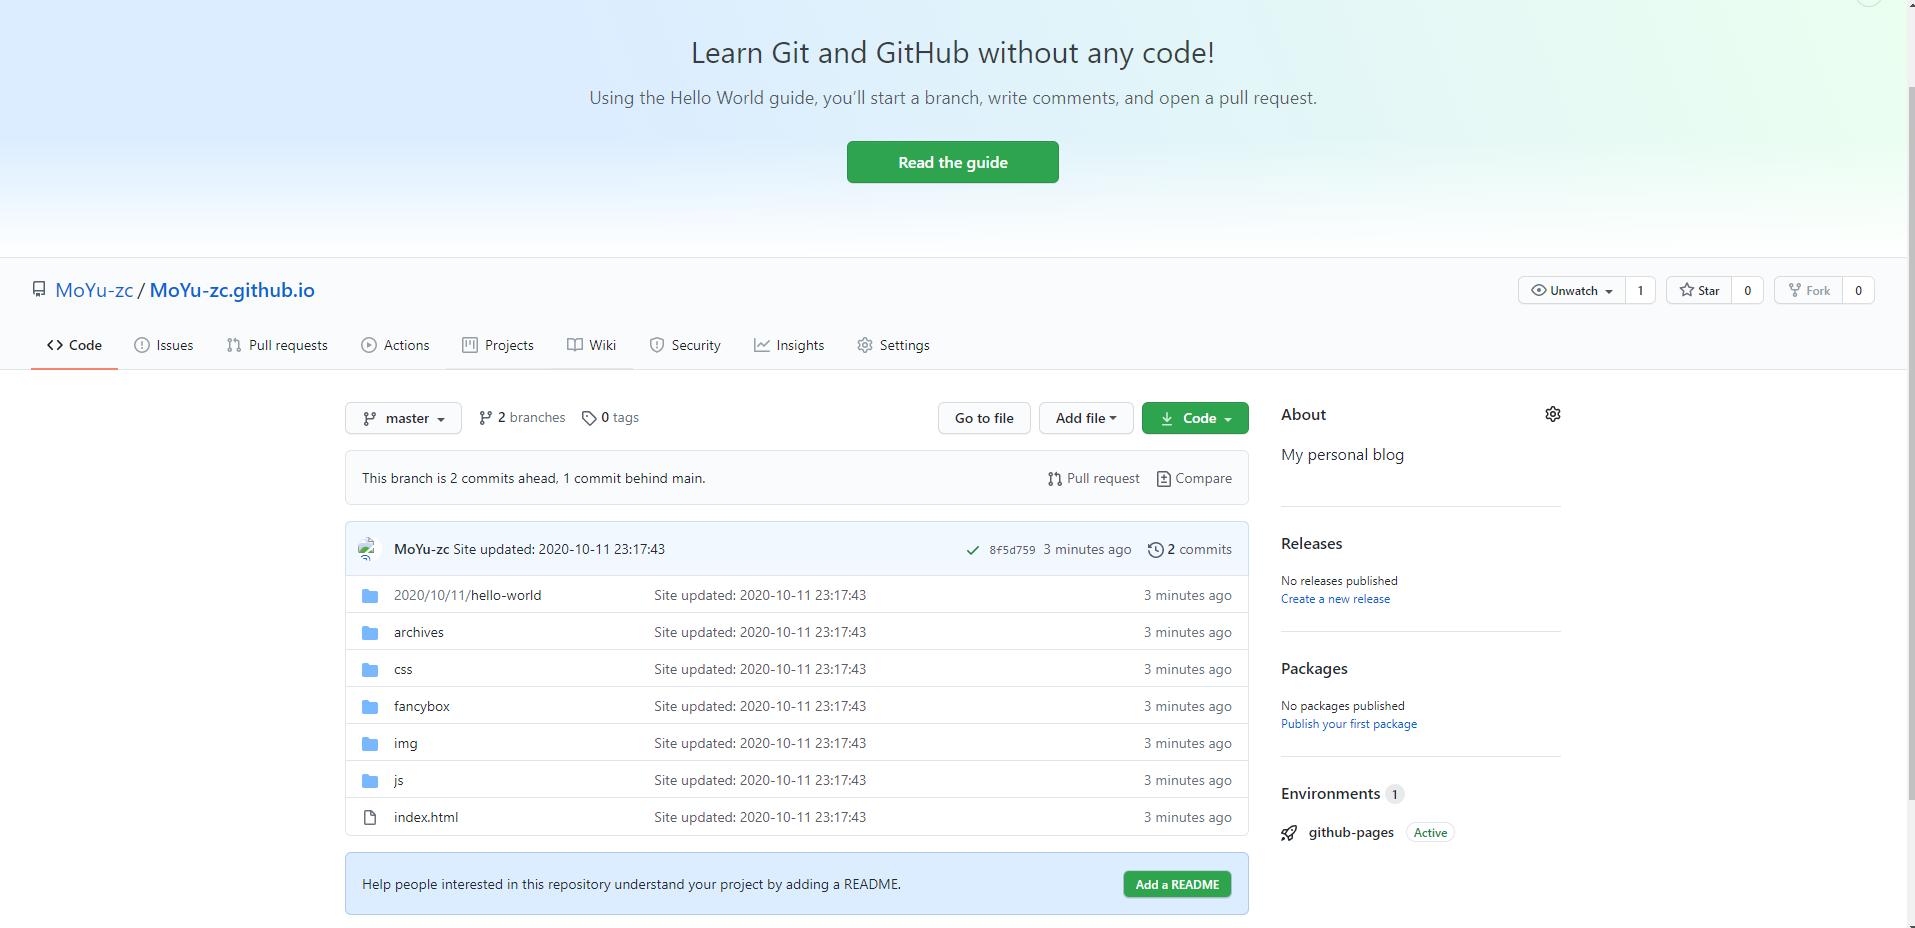Open the green Code download dropdown

(x=1195, y=418)
